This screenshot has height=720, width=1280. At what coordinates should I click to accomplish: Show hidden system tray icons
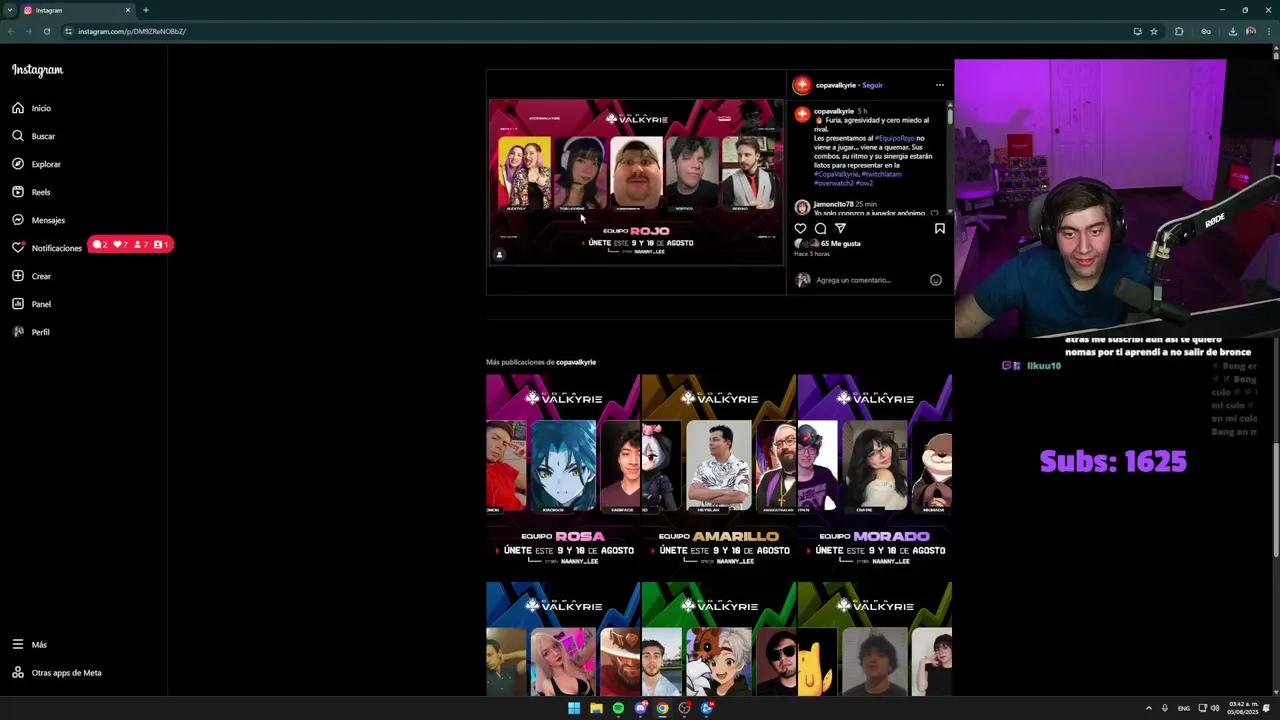1148,708
